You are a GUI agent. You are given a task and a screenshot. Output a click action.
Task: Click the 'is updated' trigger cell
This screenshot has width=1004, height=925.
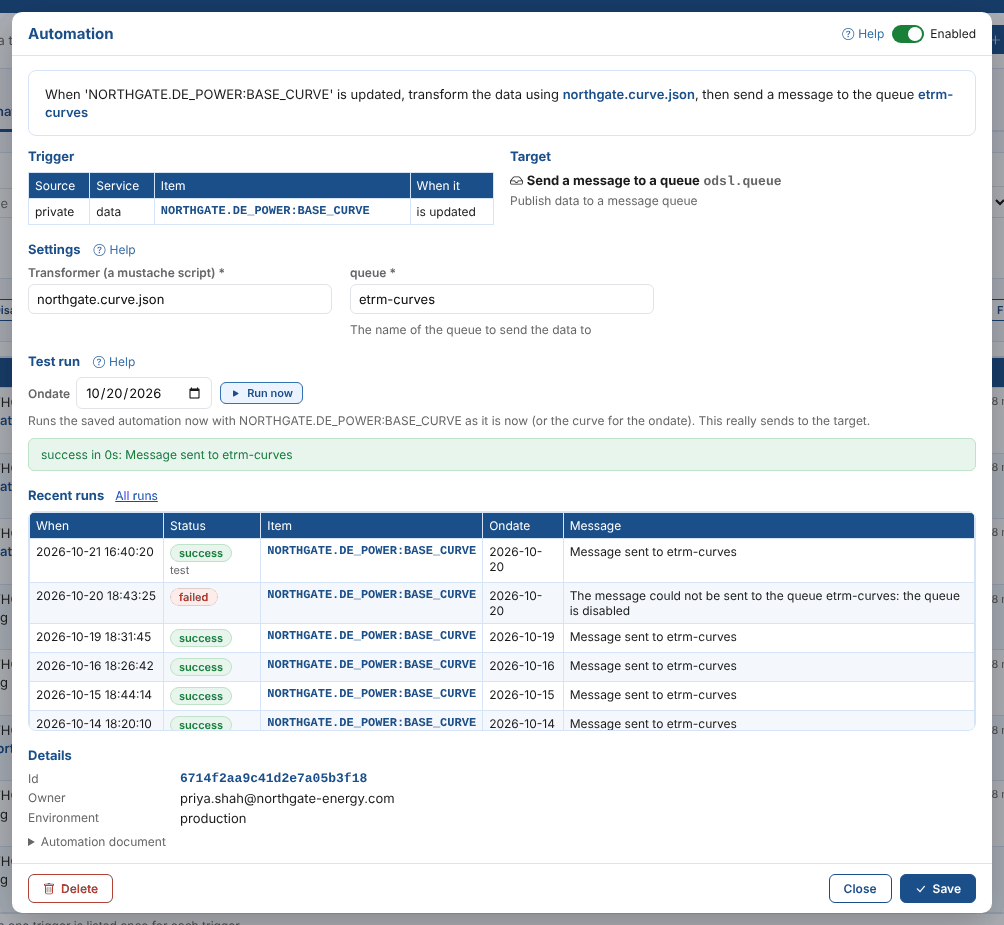click(451, 211)
